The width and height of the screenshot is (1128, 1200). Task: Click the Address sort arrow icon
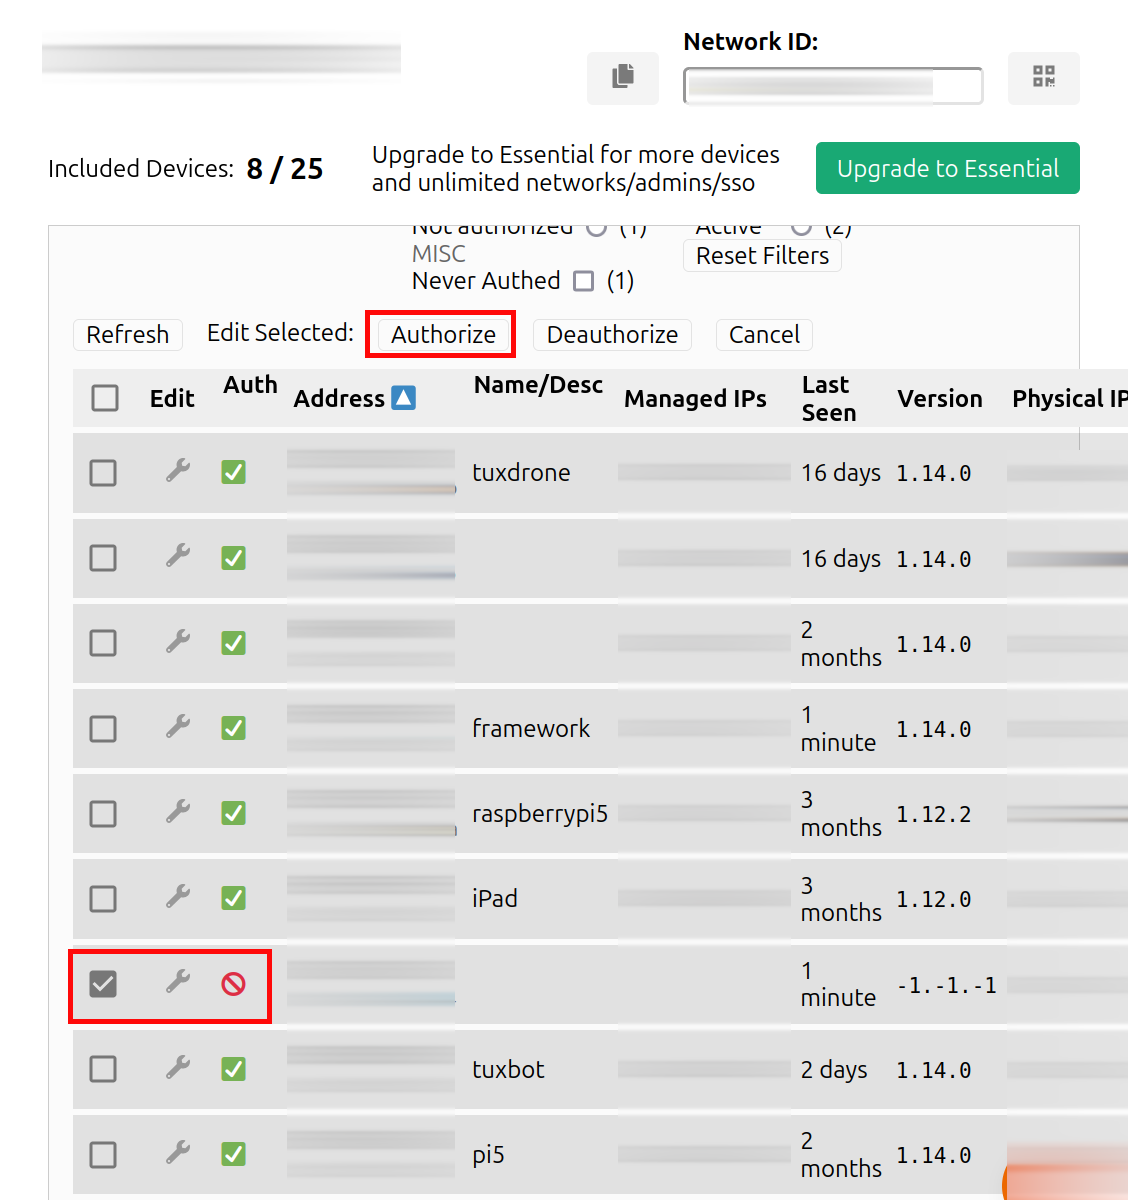click(x=404, y=398)
